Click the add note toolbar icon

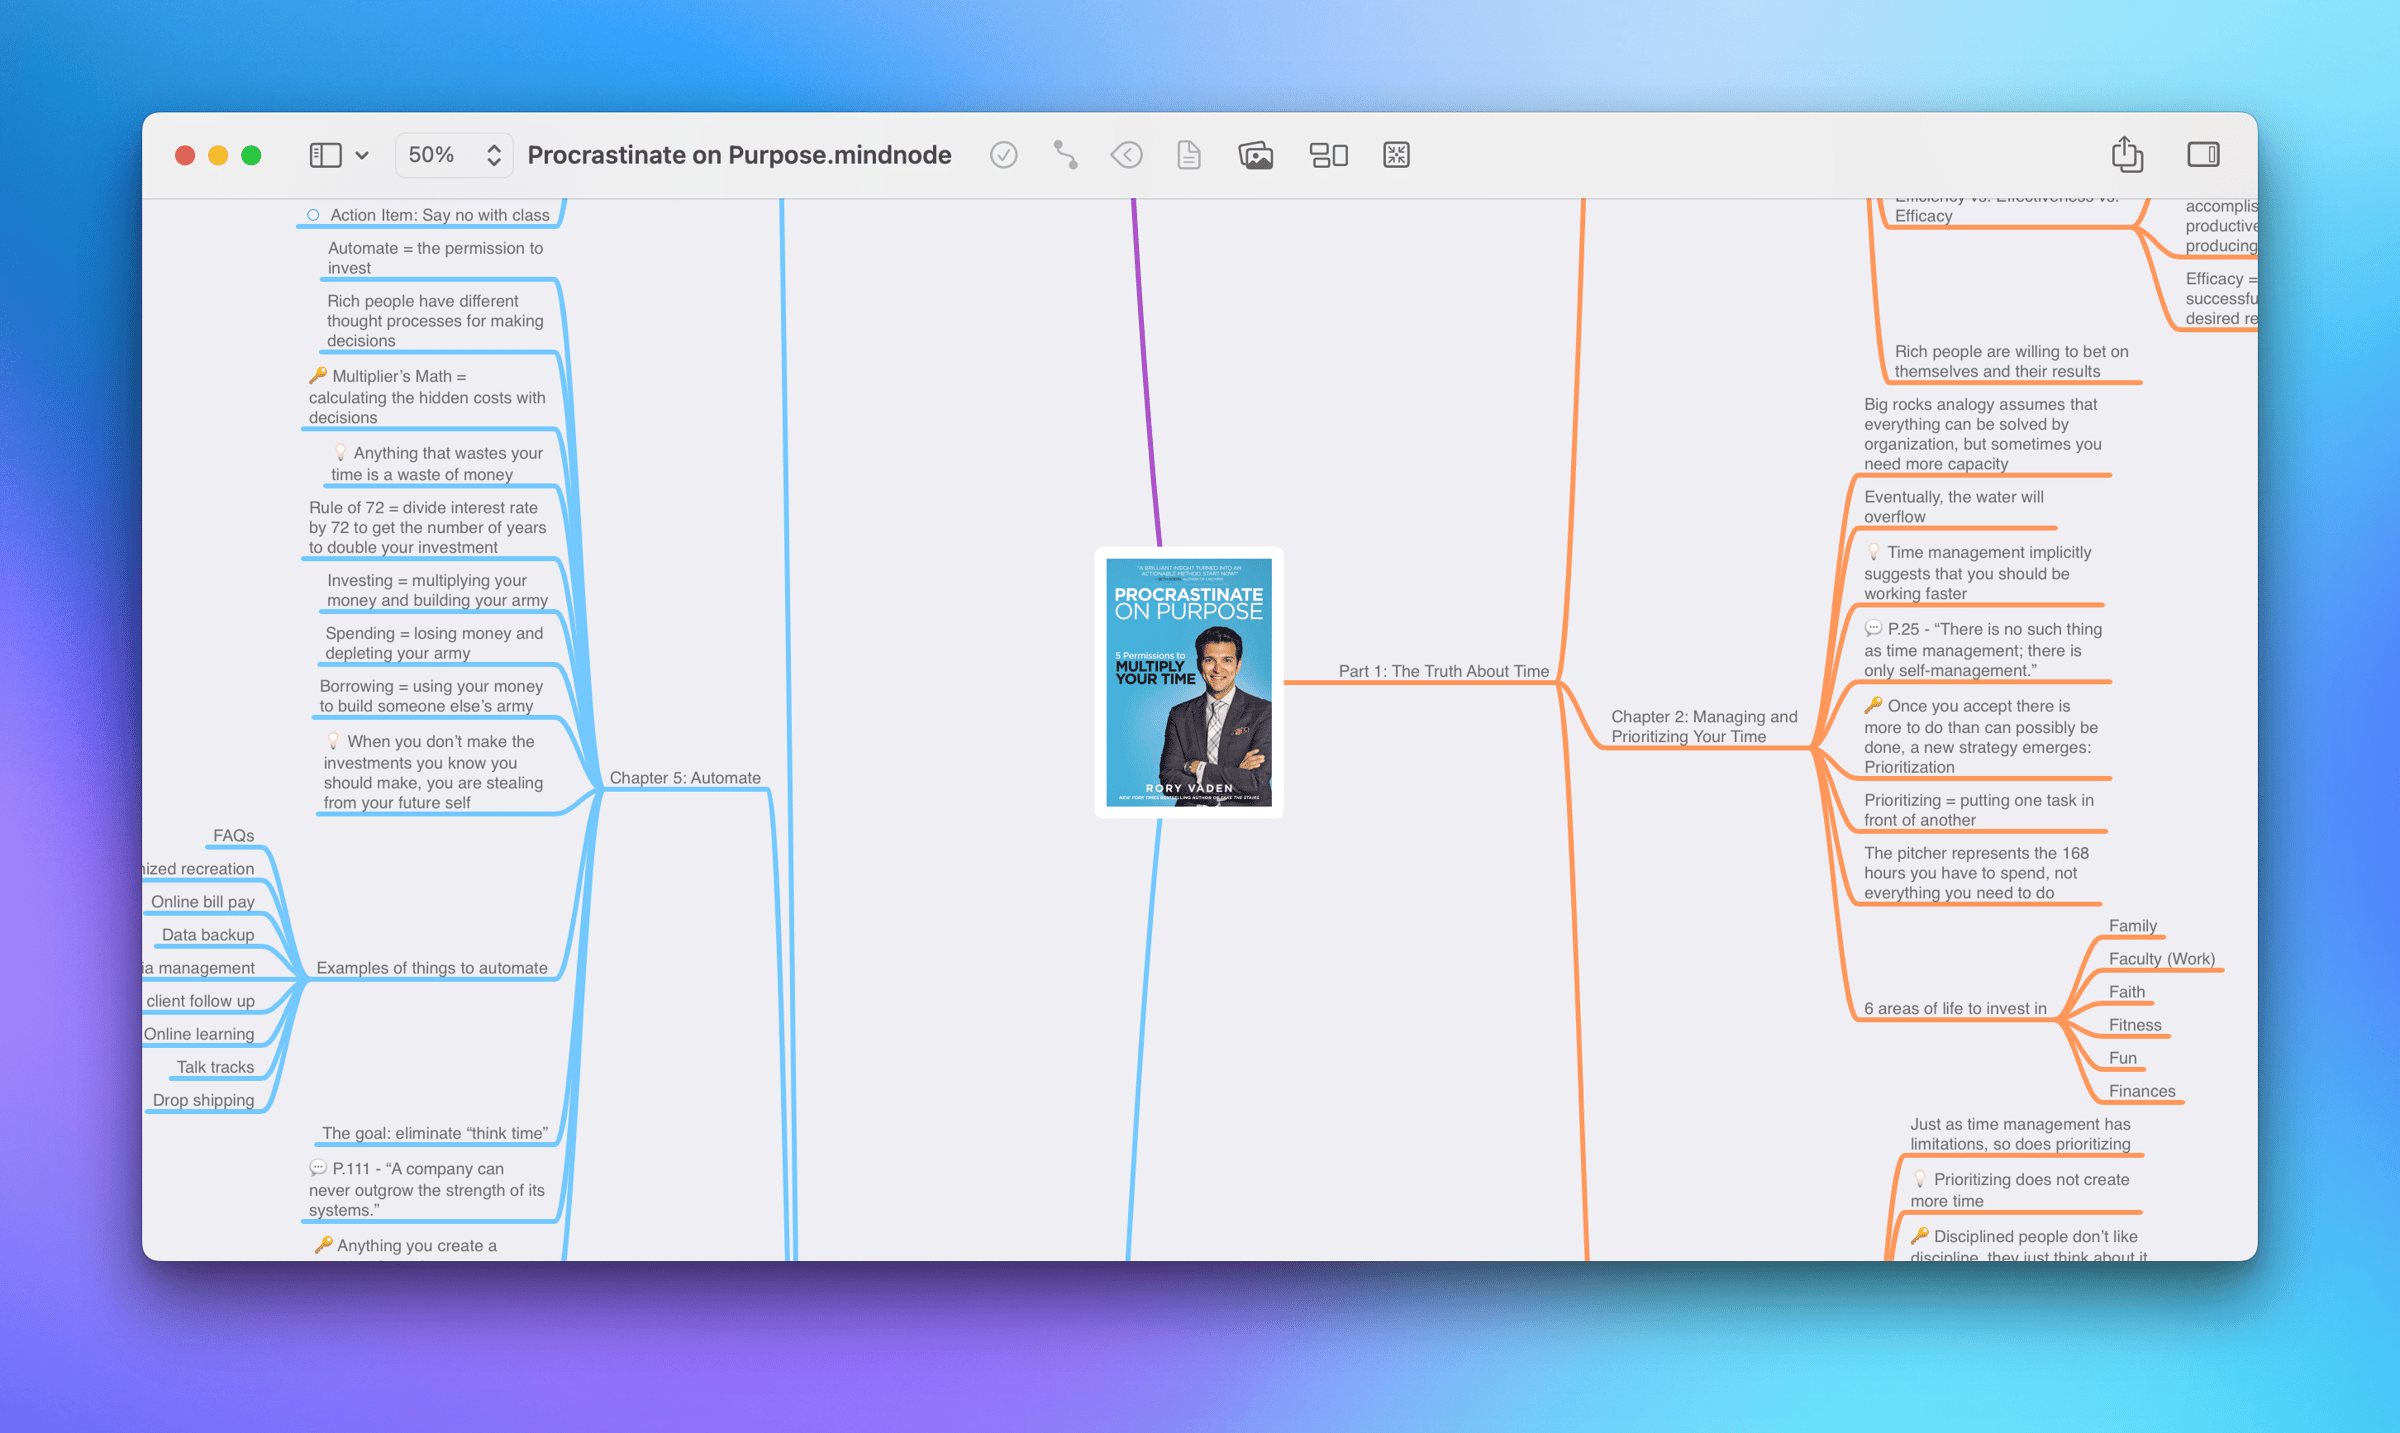(x=1189, y=155)
